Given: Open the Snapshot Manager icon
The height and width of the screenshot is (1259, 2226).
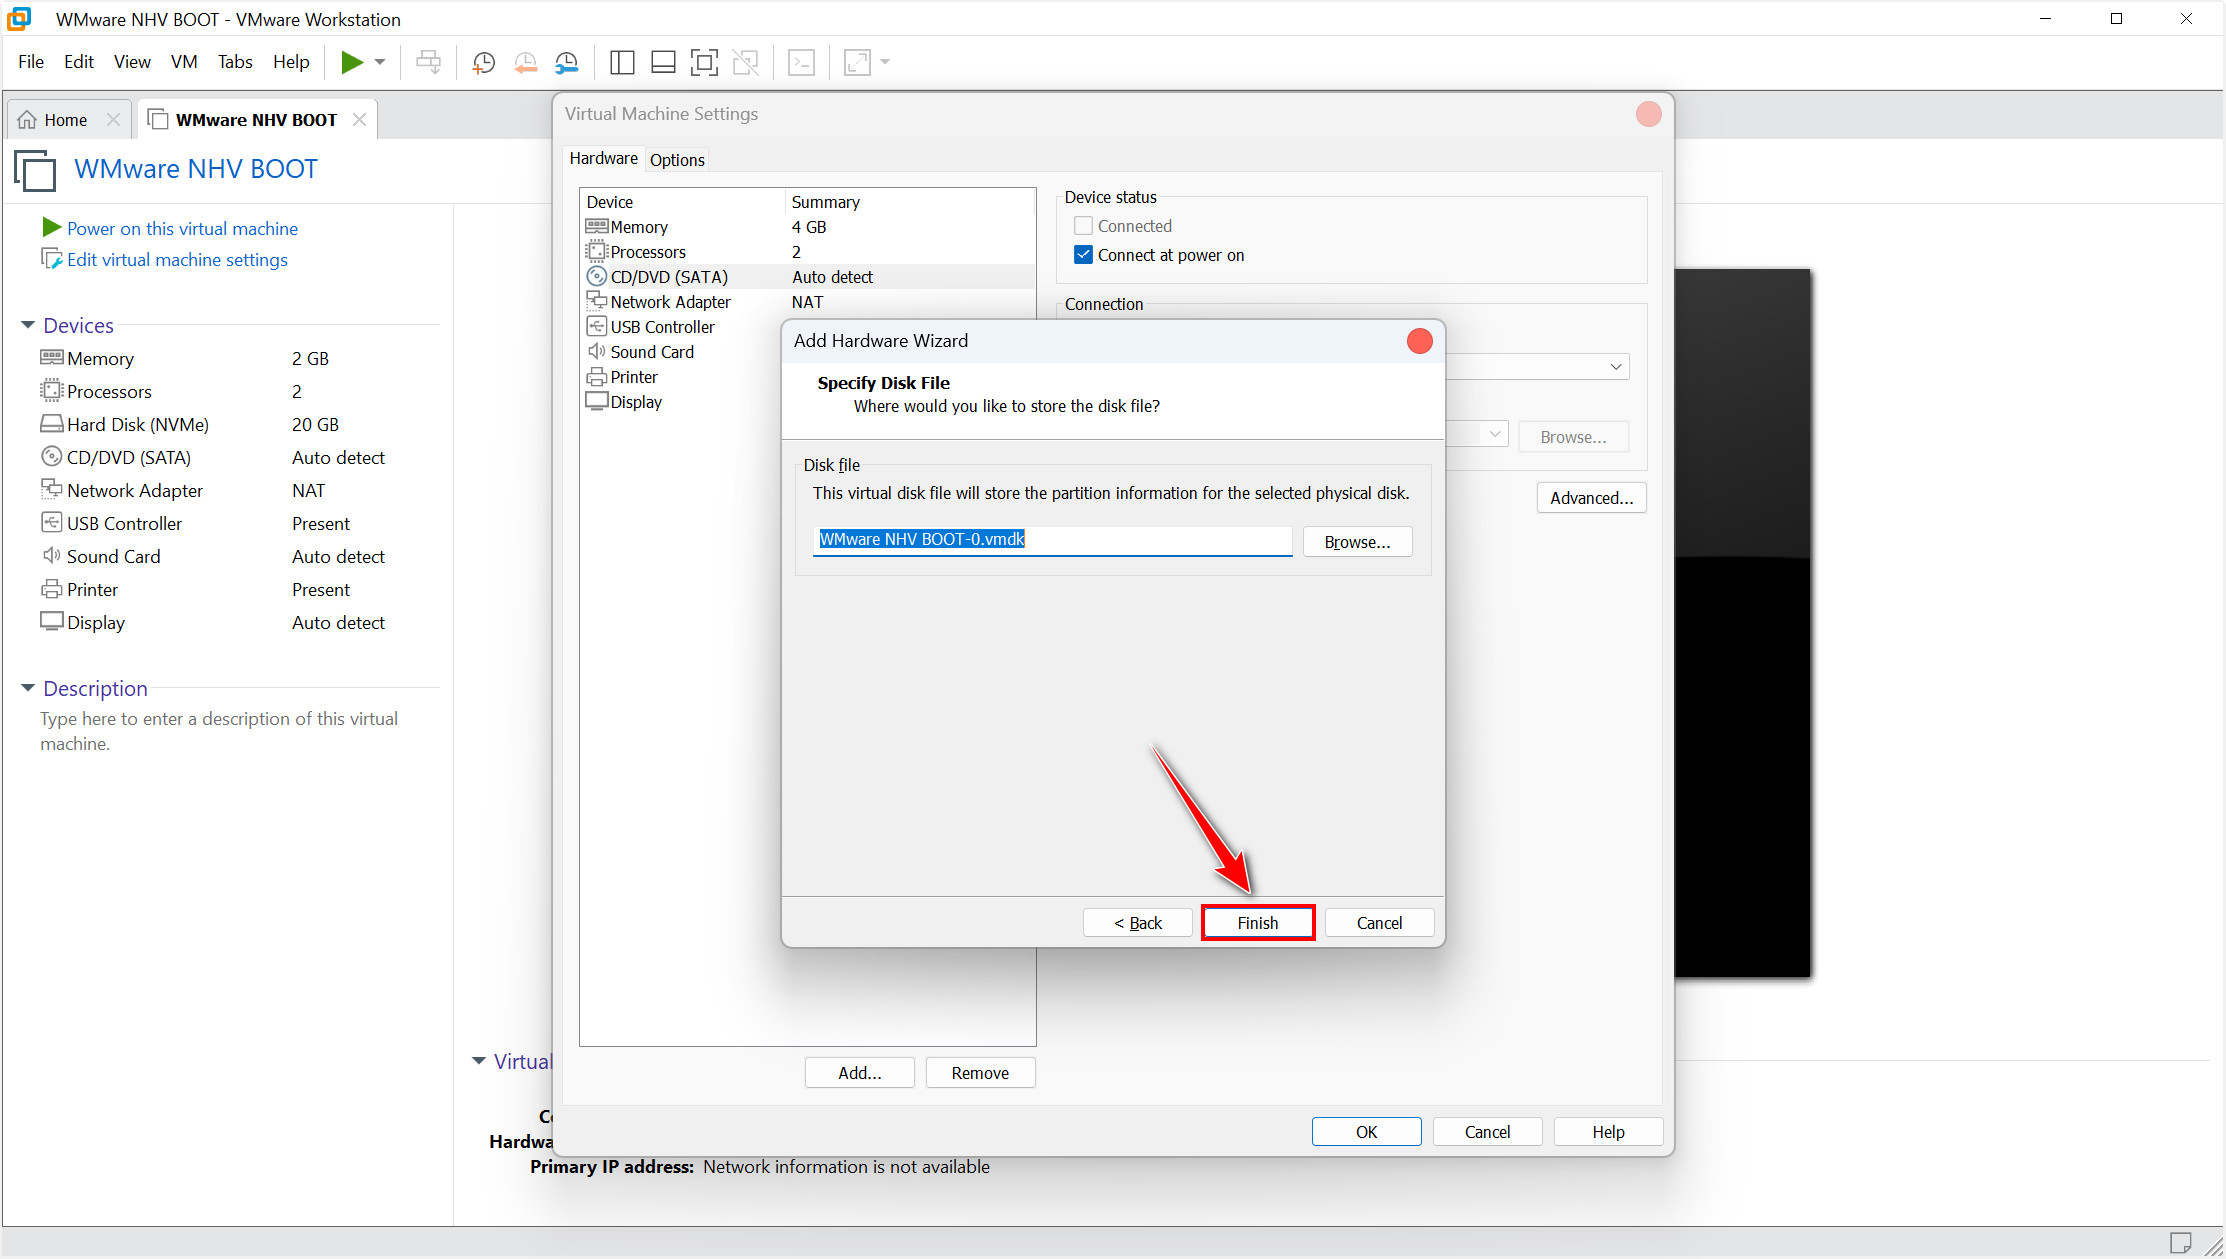Looking at the screenshot, I should pos(567,63).
